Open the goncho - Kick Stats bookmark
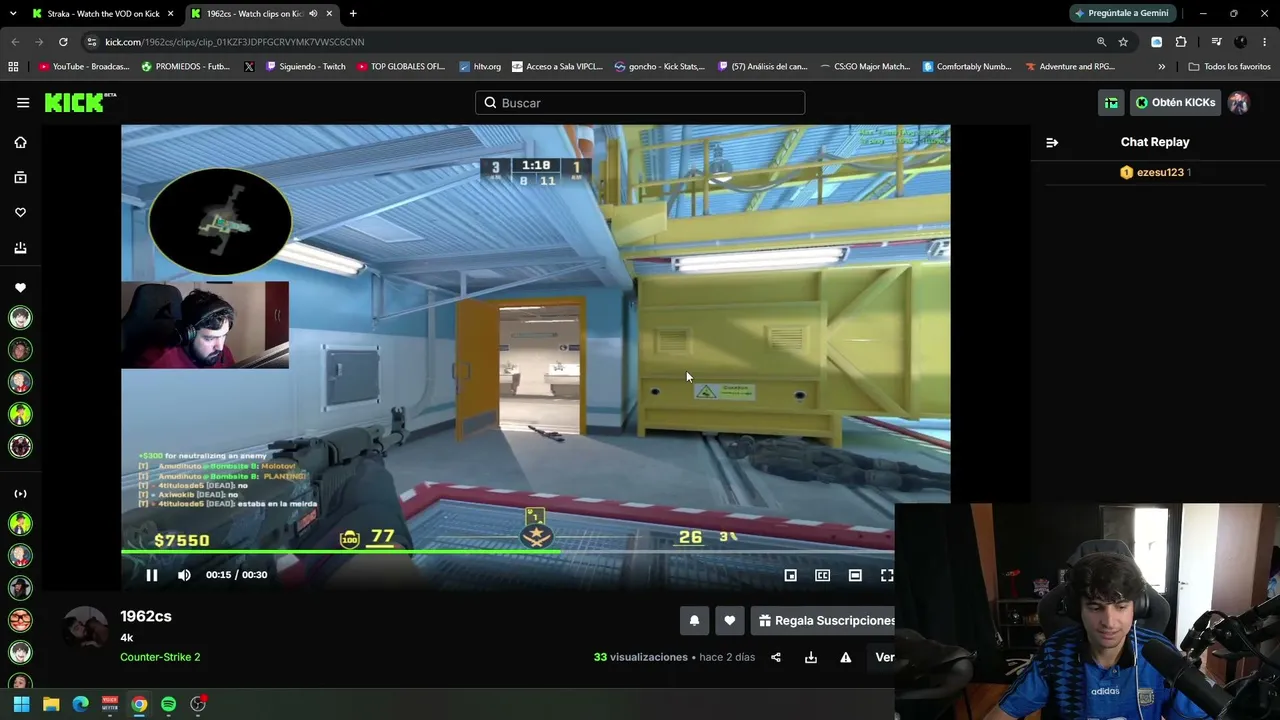 659,67
